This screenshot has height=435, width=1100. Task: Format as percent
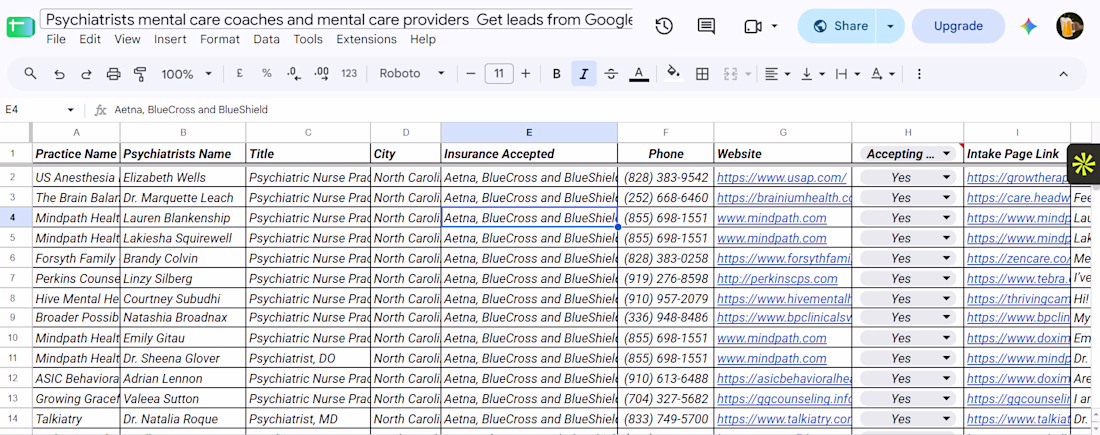(x=267, y=74)
